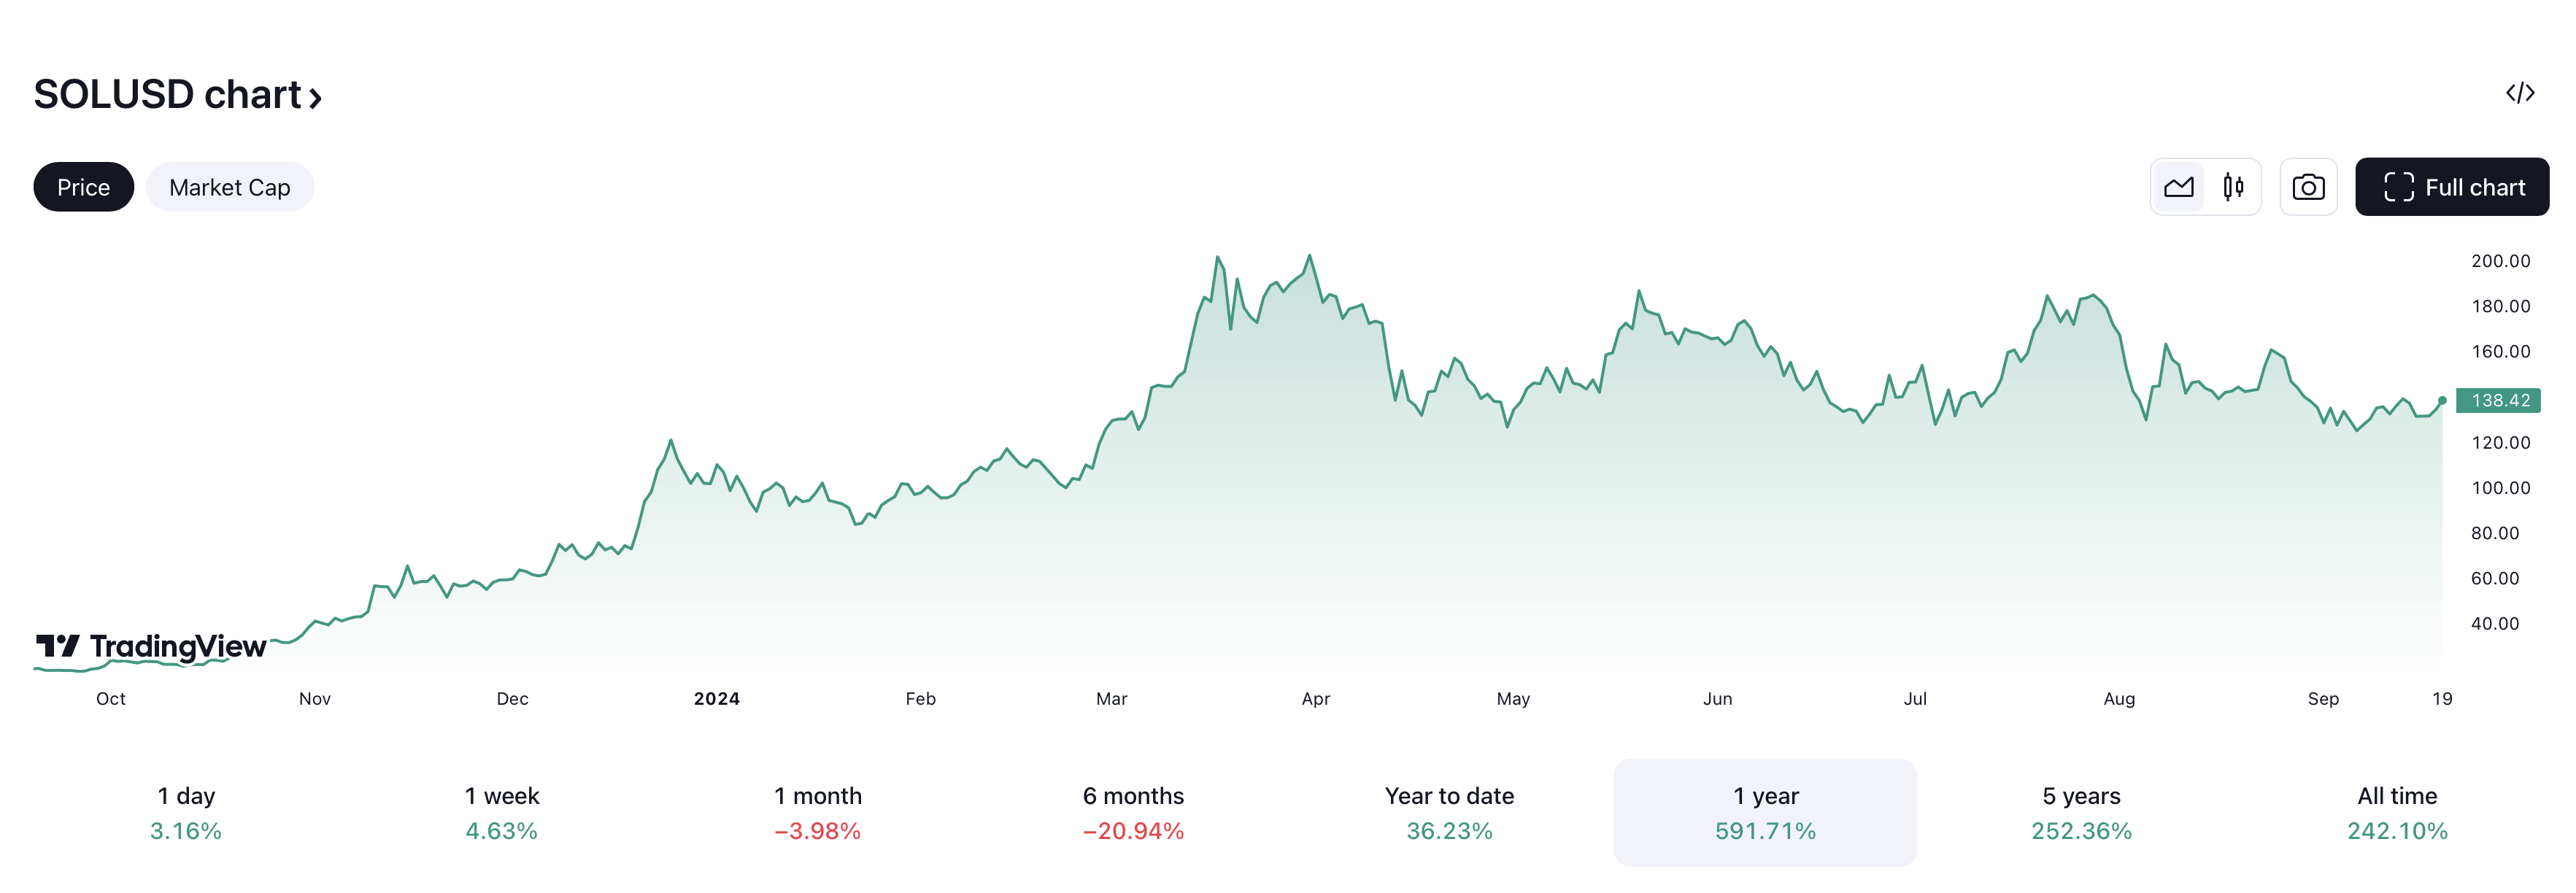
Task: Open the SOLUSD chart heading link
Action: (x=167, y=95)
